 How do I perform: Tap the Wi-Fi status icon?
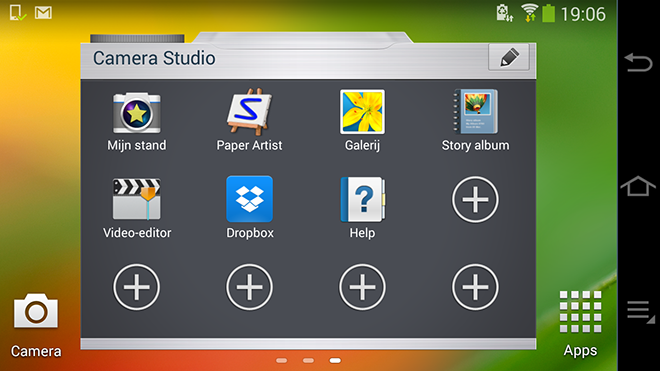pos(530,13)
